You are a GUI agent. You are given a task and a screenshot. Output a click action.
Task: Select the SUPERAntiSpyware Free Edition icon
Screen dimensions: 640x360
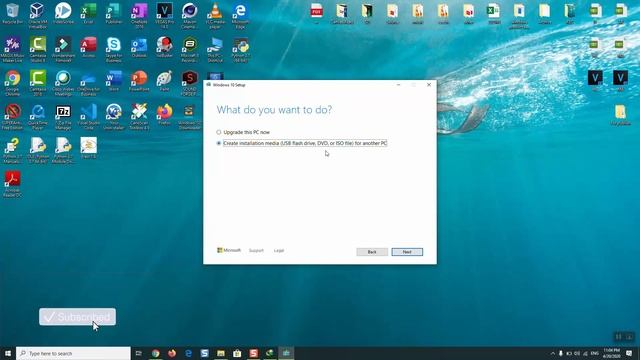12,117
